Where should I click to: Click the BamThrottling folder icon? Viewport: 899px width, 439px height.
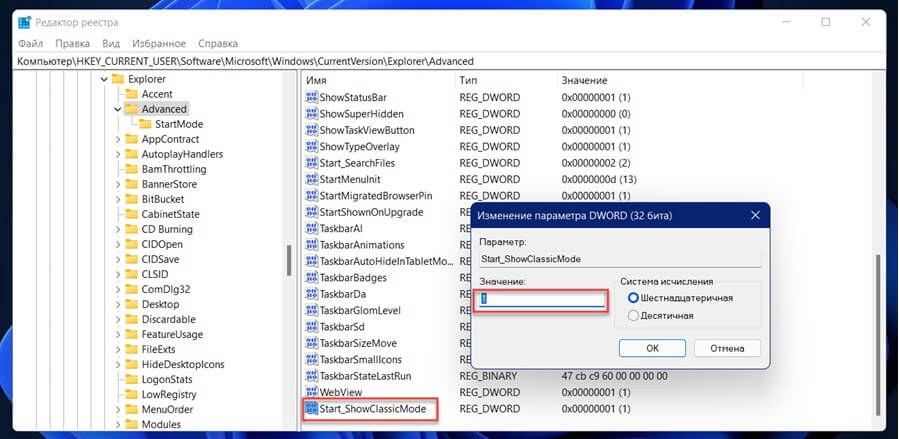(x=132, y=169)
